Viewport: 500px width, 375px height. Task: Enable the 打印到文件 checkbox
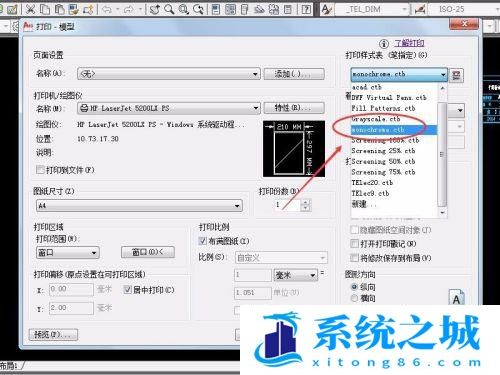(40, 169)
